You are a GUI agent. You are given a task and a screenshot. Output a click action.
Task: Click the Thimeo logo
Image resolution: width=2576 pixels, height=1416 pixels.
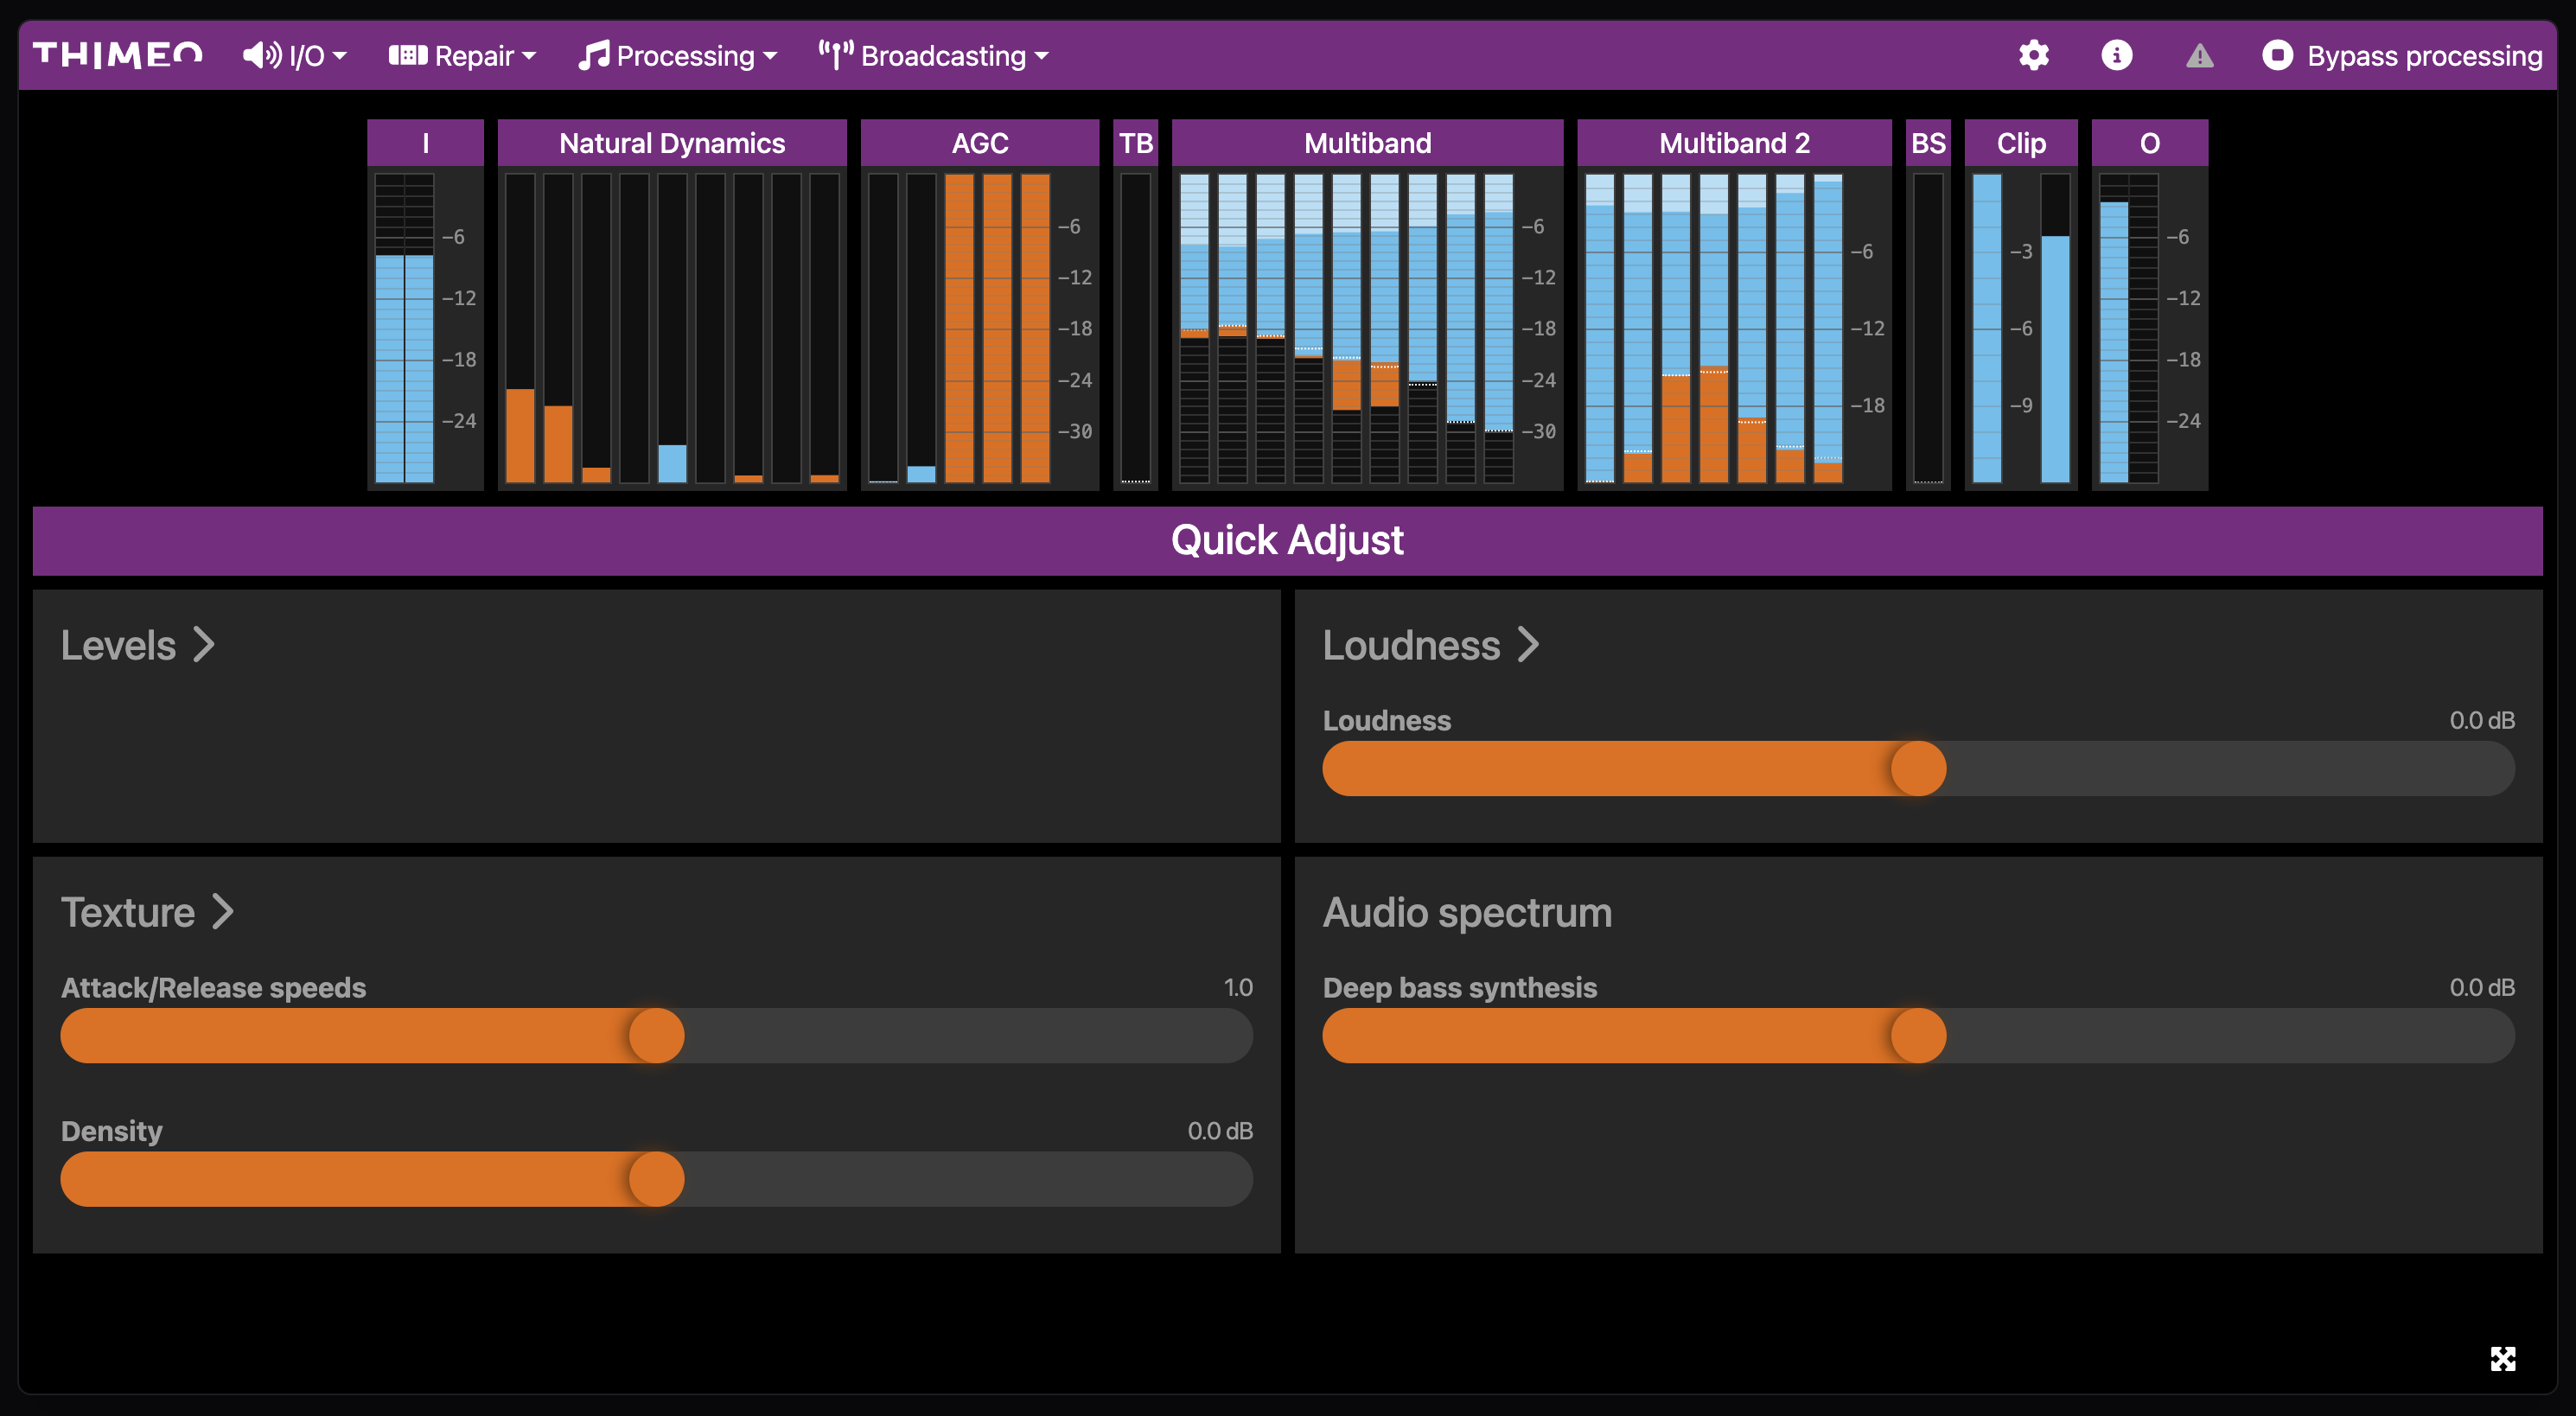pos(118,55)
